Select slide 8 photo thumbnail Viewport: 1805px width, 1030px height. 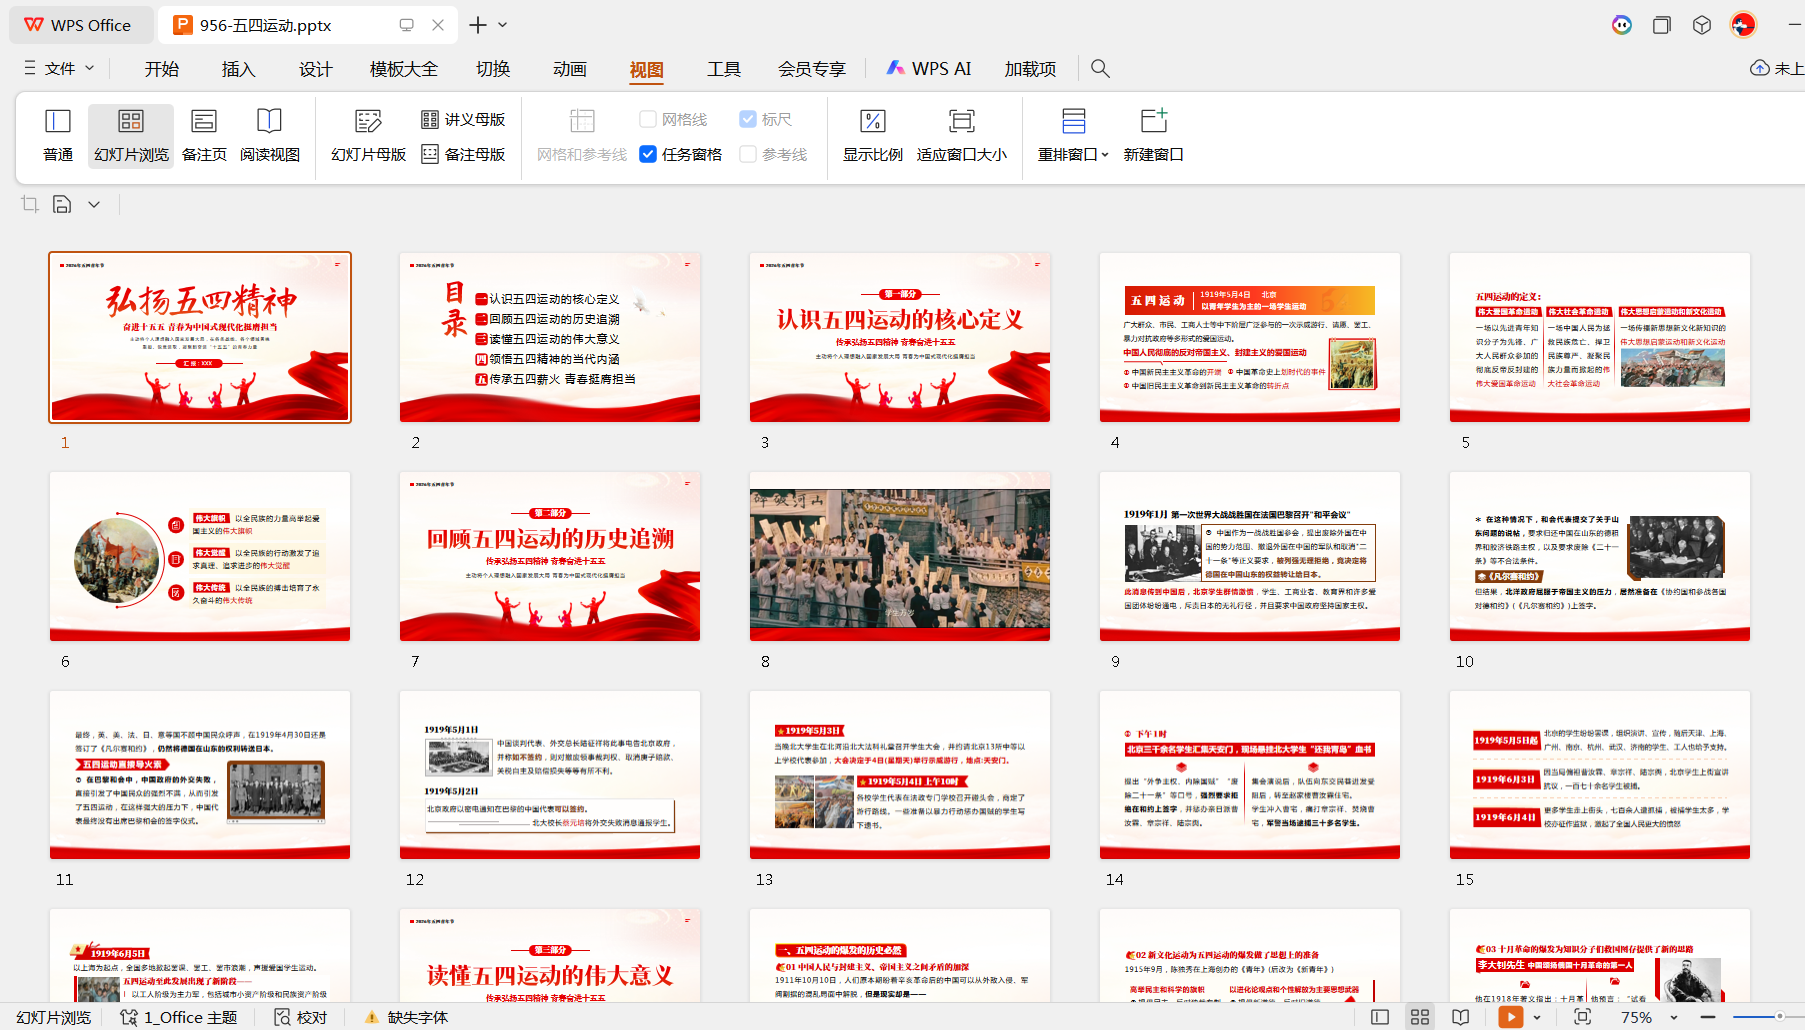coord(900,556)
